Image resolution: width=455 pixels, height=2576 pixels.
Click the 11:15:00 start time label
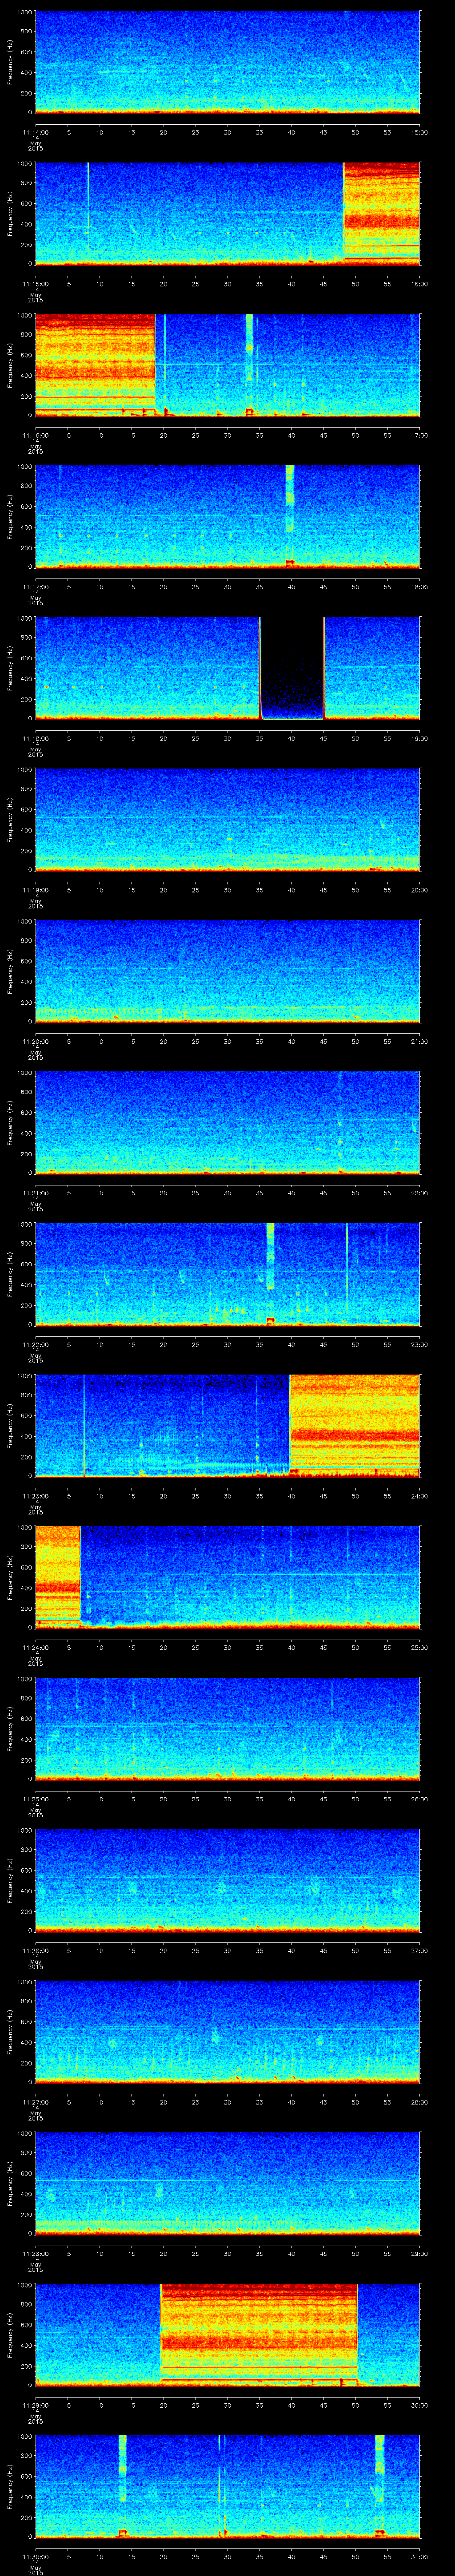point(35,284)
